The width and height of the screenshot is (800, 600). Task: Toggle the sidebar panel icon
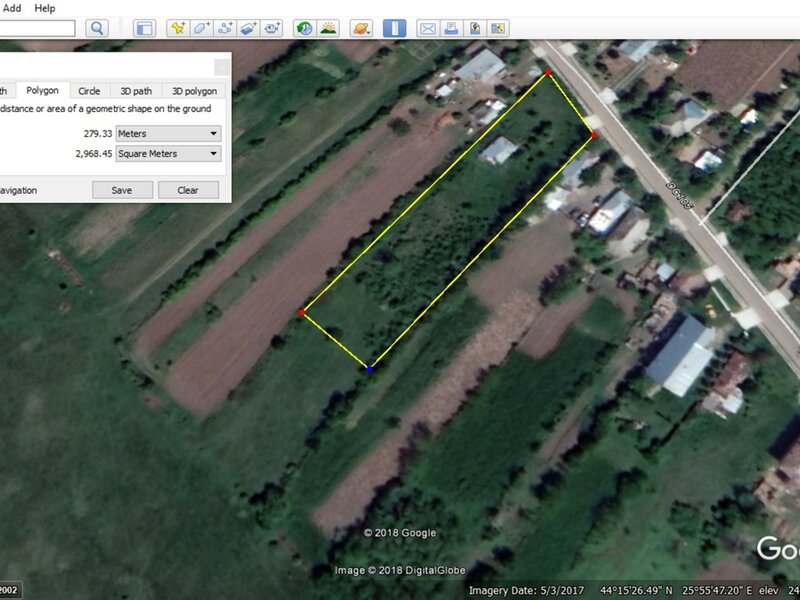coord(144,29)
